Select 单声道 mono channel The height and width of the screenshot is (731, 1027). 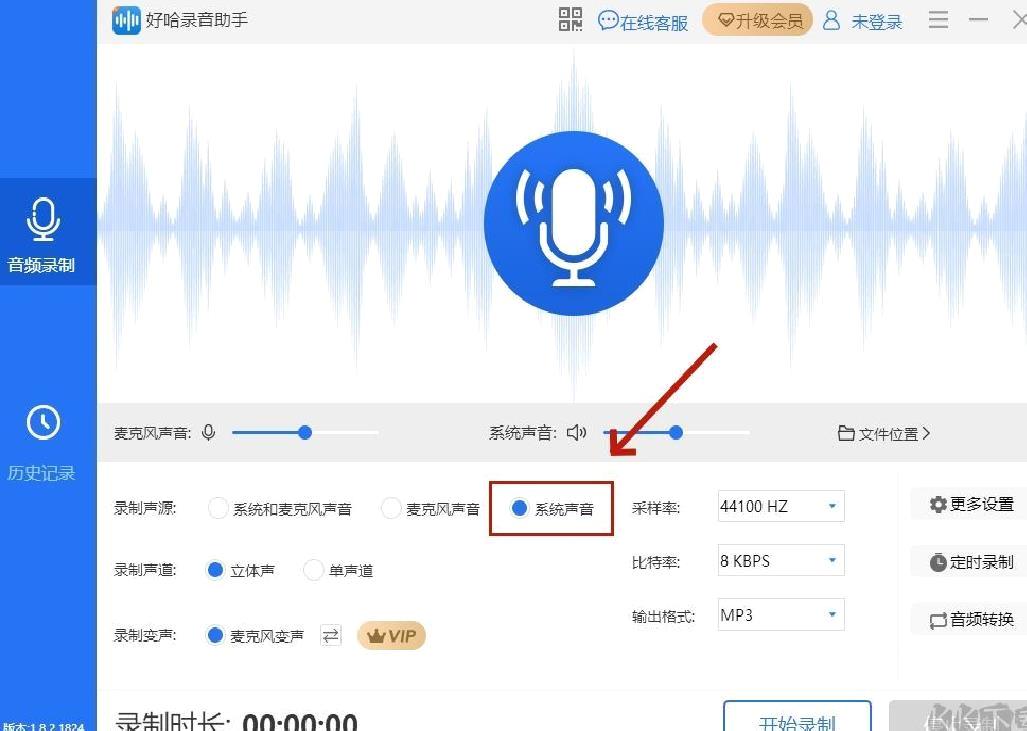[339, 571]
